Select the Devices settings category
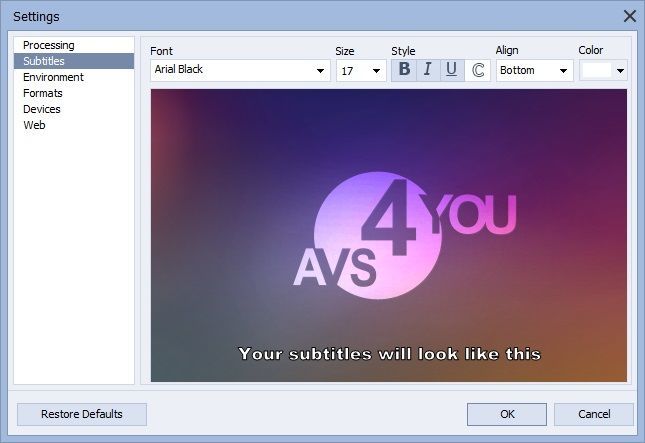Image resolution: width=645 pixels, height=443 pixels. pos(74,109)
